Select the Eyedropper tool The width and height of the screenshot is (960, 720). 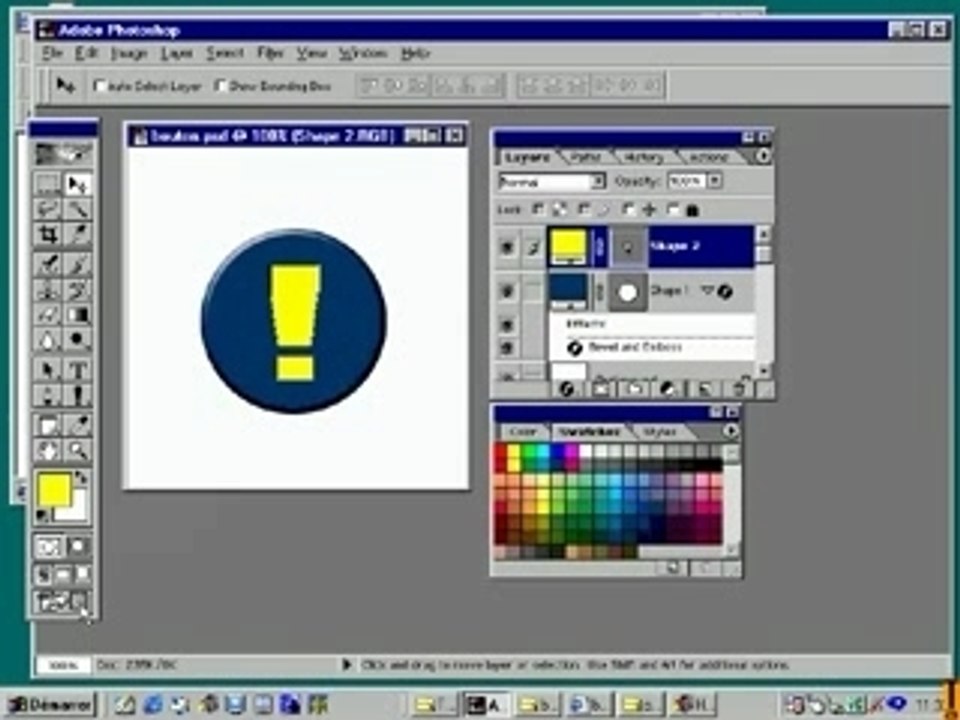(78, 425)
